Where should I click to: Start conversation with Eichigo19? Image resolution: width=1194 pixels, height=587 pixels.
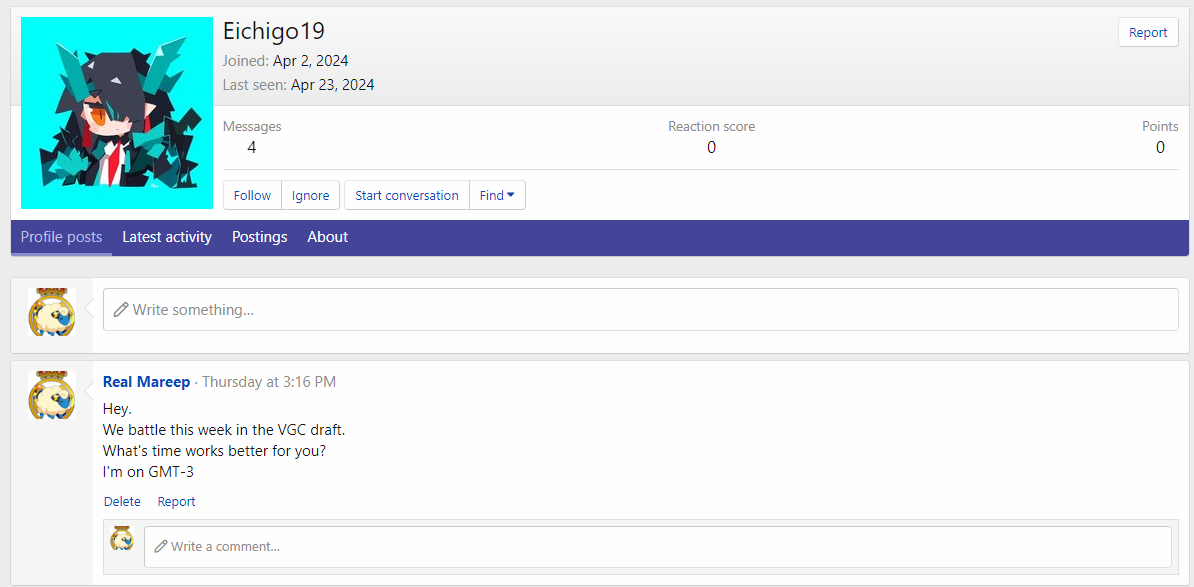pos(406,196)
